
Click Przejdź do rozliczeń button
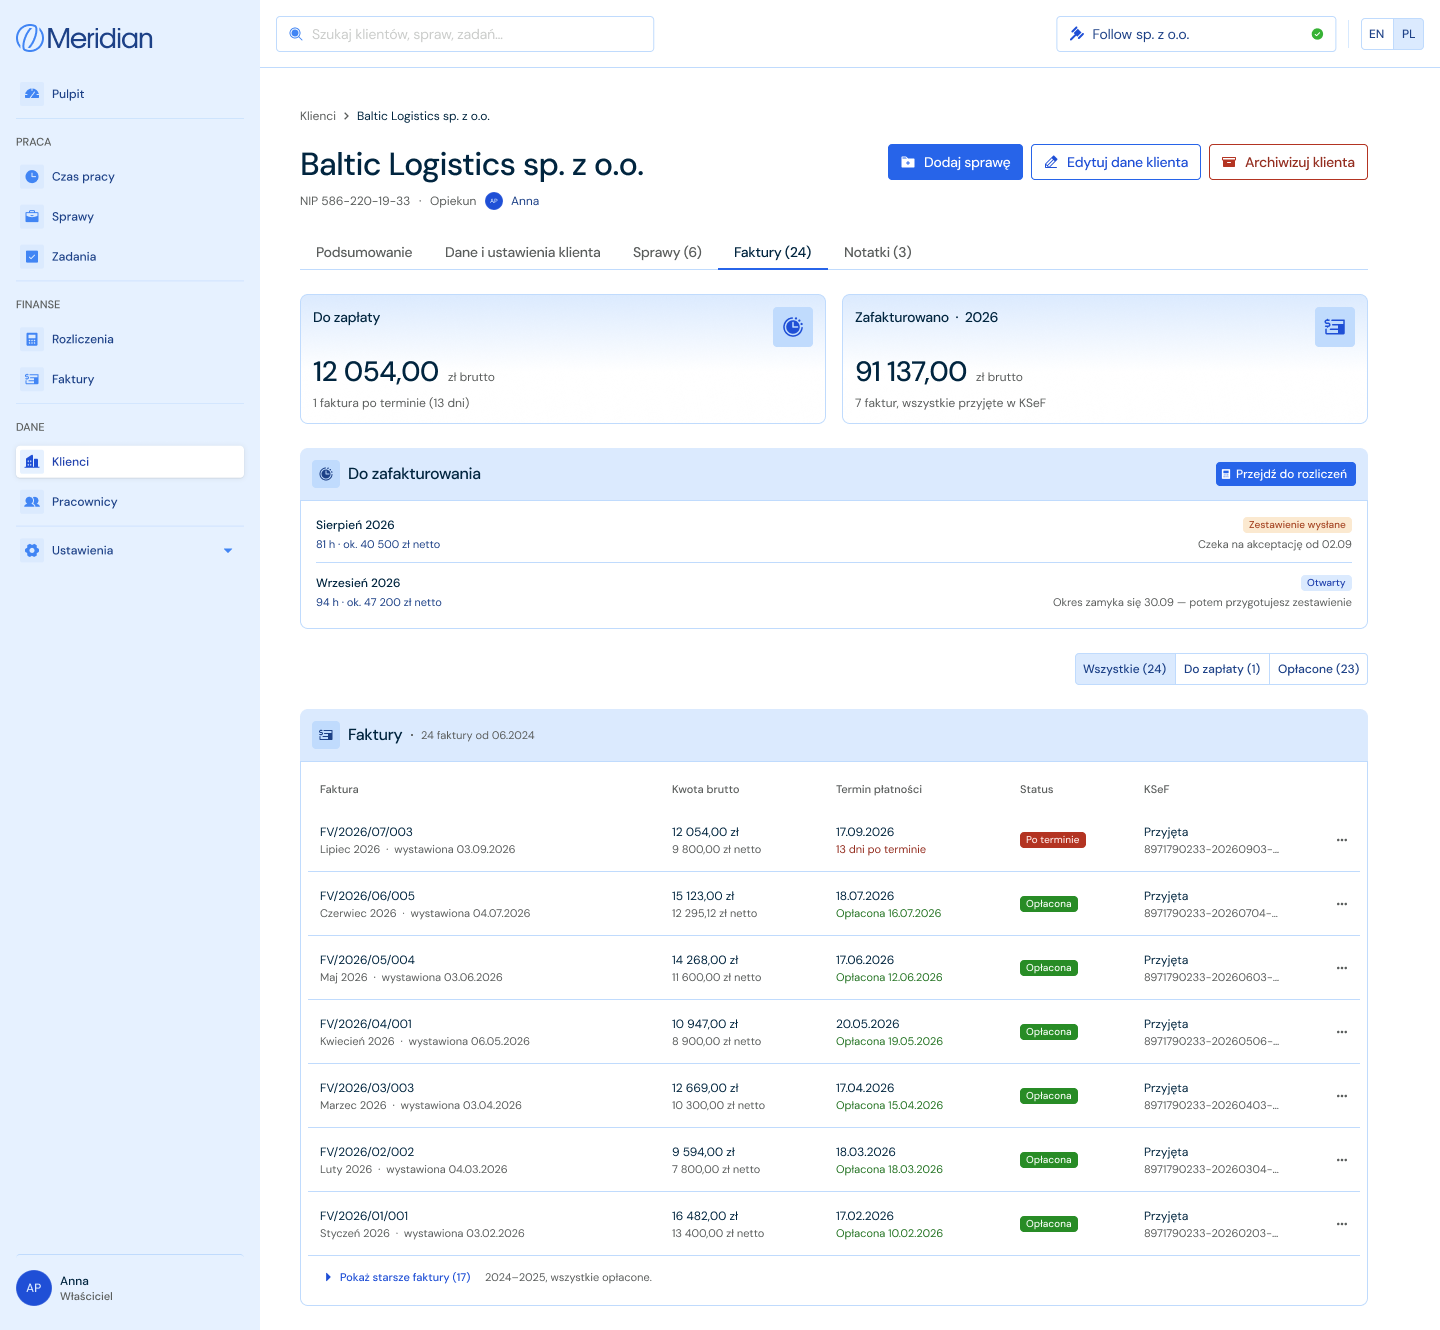[1286, 474]
